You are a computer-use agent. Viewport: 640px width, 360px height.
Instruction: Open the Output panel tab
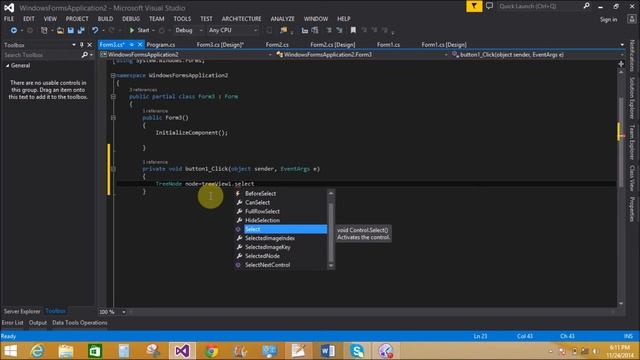38,323
